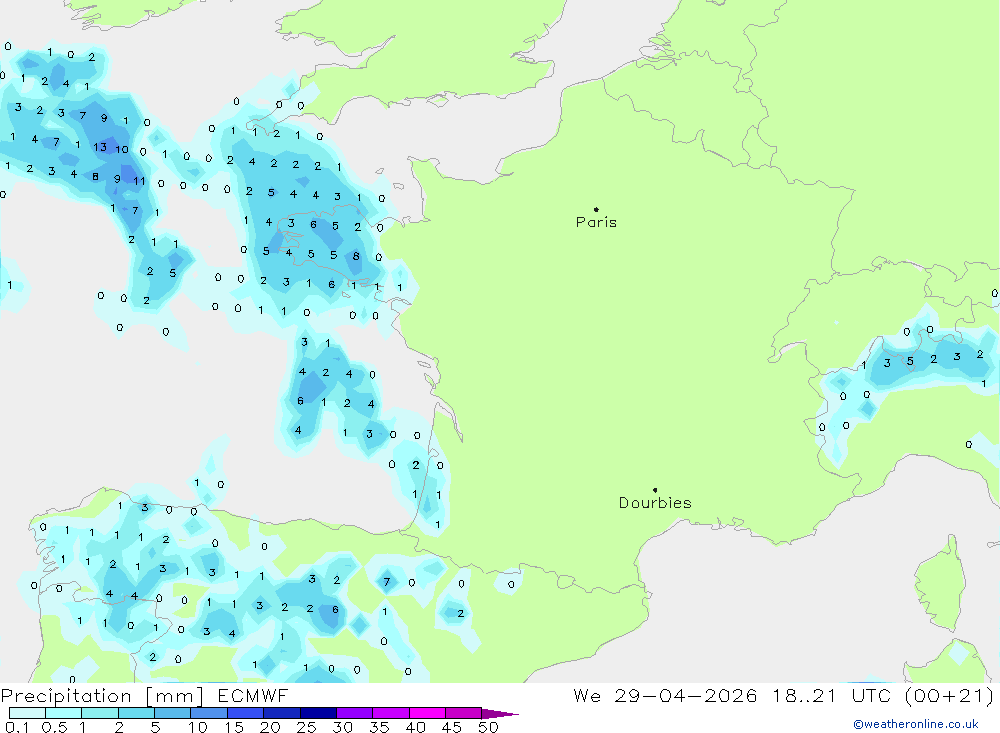Click the '18..21 UTC' time range text
This screenshot has height=733, width=1000.
pos(831,695)
